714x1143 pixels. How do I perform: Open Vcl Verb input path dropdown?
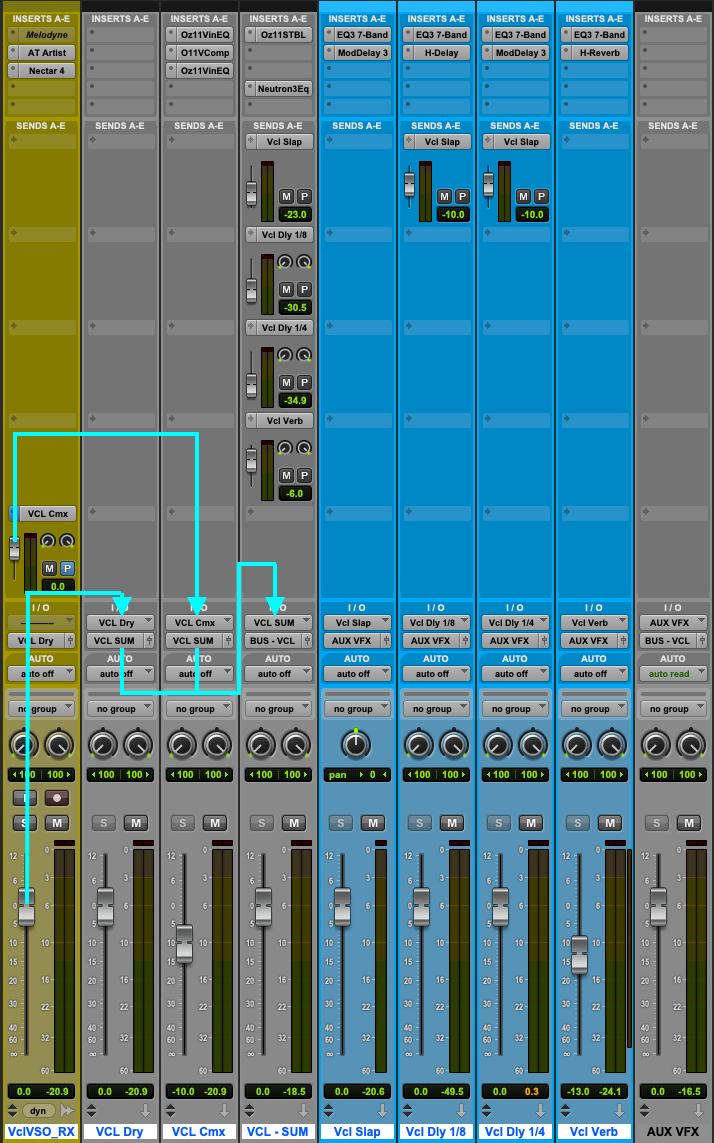pyautogui.click(x=594, y=623)
